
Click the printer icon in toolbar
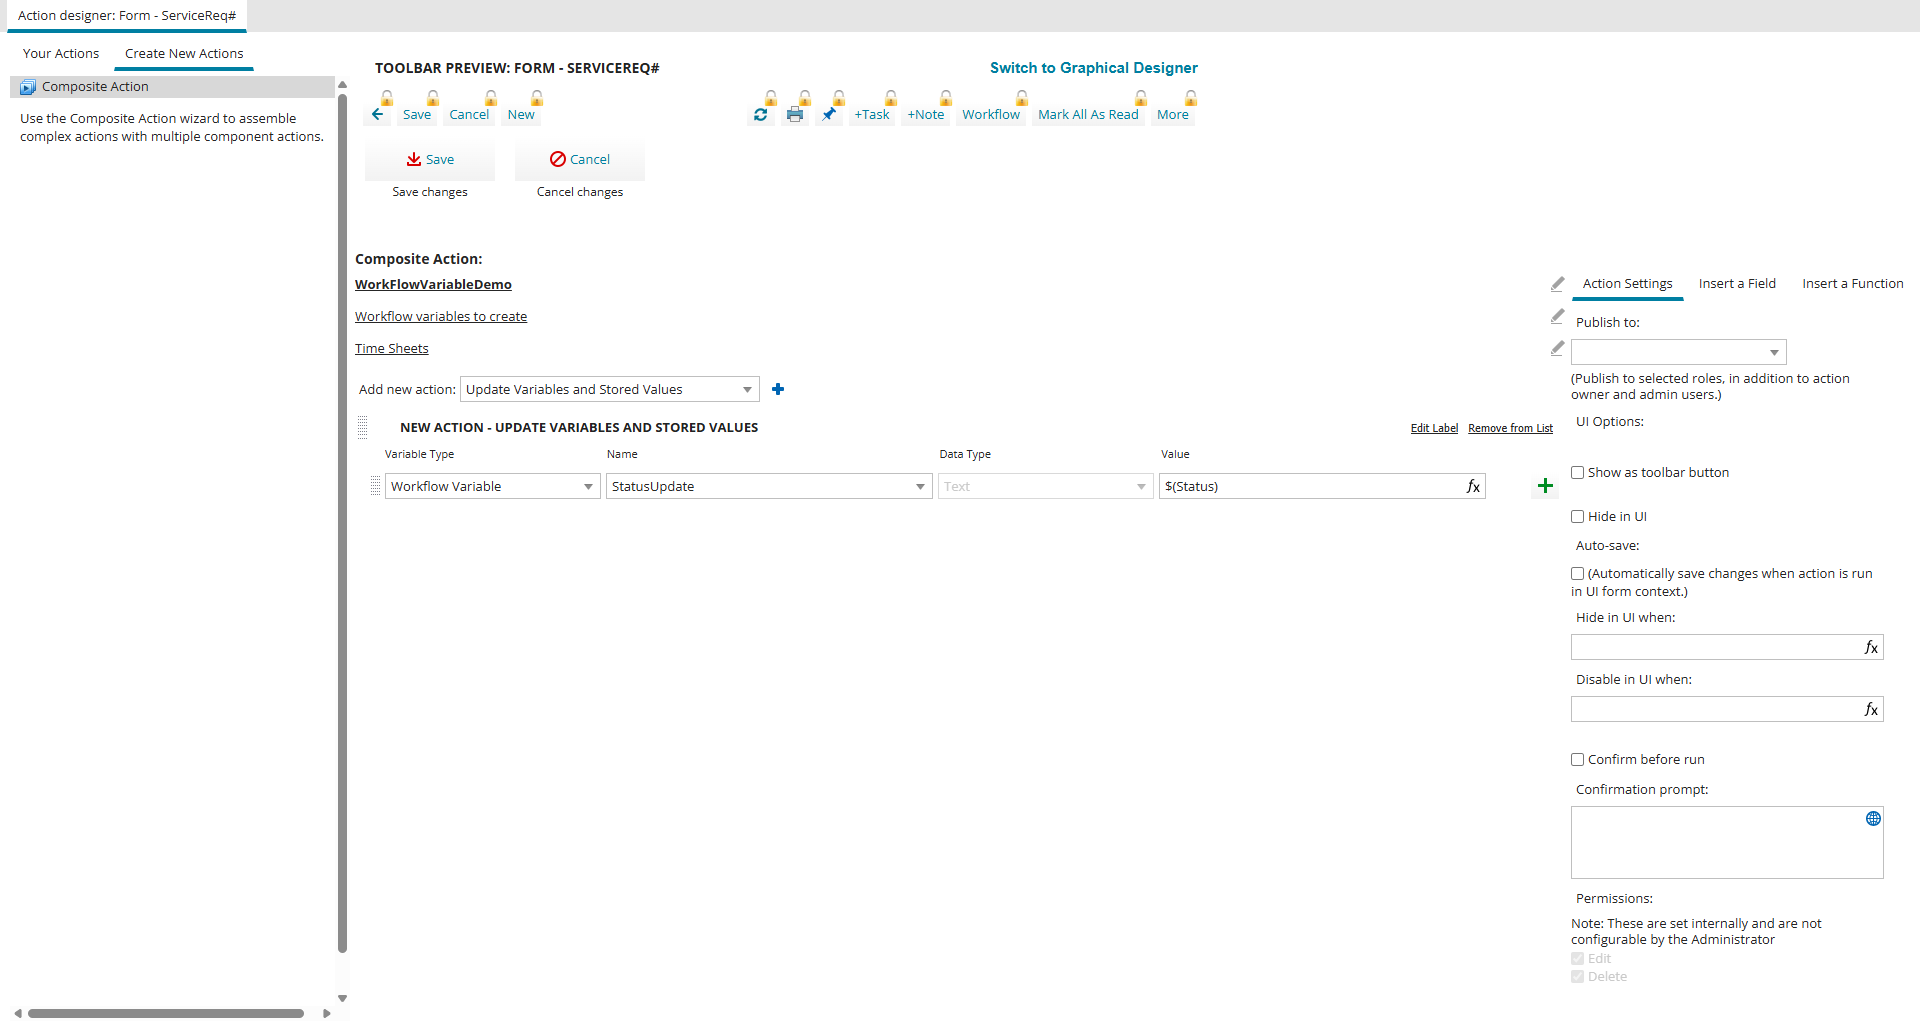[x=795, y=115]
